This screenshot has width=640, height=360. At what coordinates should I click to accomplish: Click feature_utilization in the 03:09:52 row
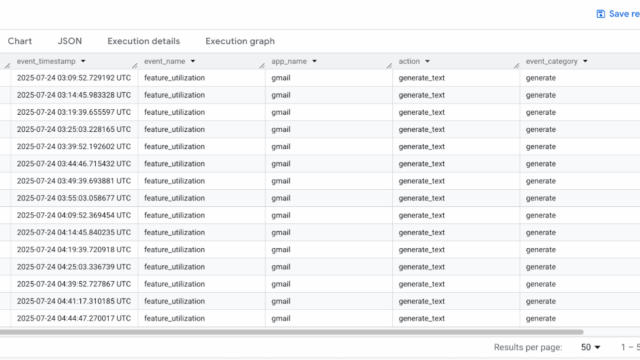(x=174, y=78)
